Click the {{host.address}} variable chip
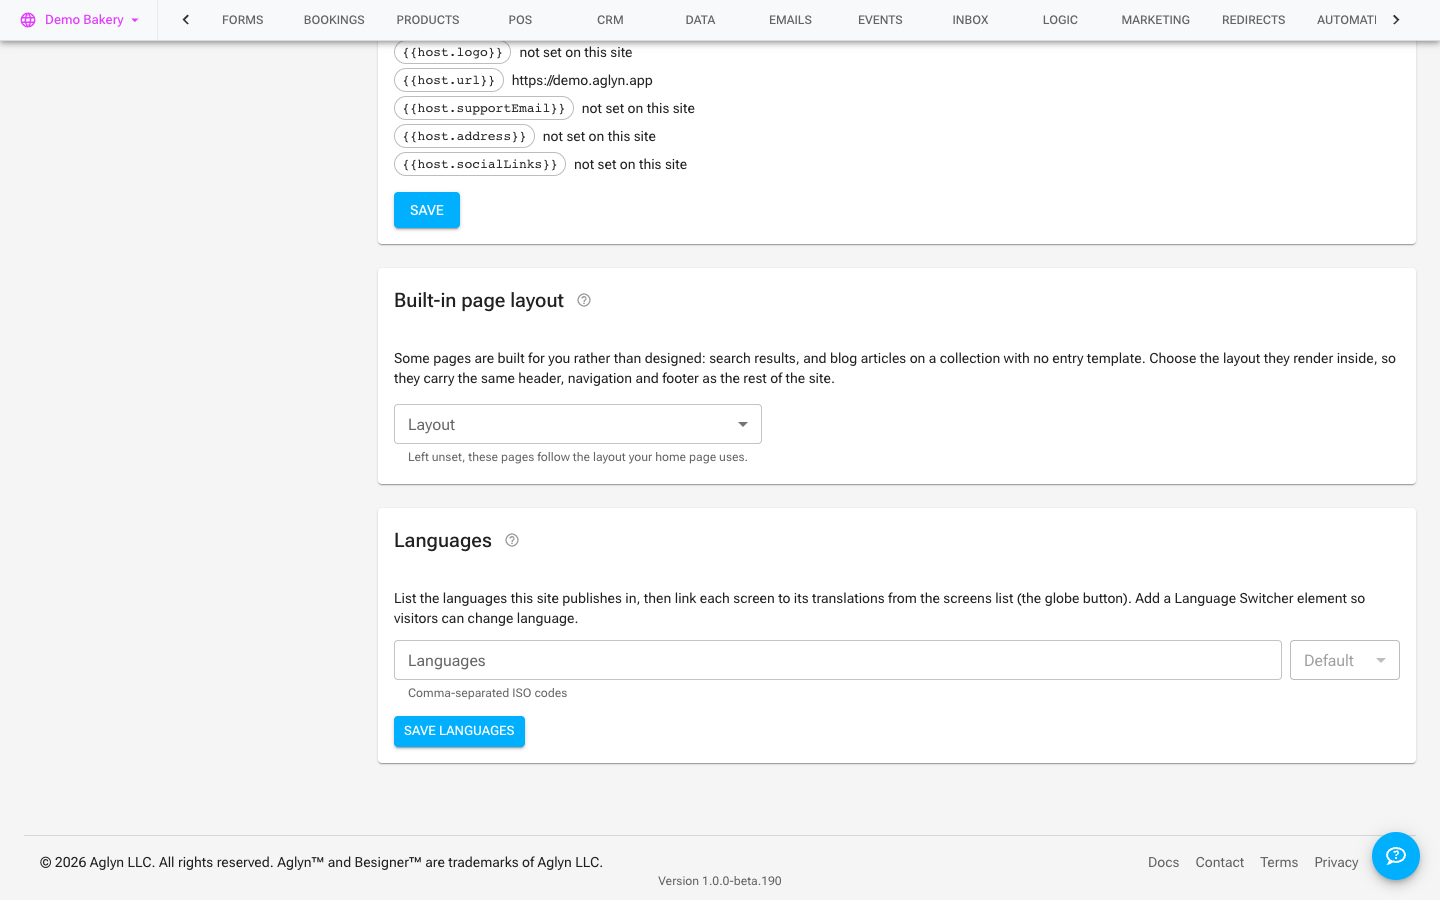This screenshot has height=900, width=1440. [x=464, y=136]
